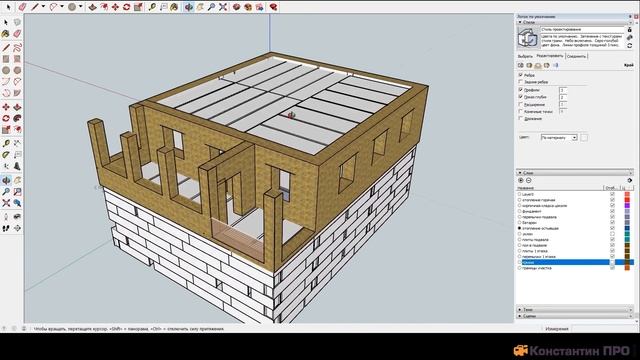Image resolution: width=640 pixels, height=360 pixels.
Task: Open the Modeling settings icon in Styles
Action: [556, 65]
